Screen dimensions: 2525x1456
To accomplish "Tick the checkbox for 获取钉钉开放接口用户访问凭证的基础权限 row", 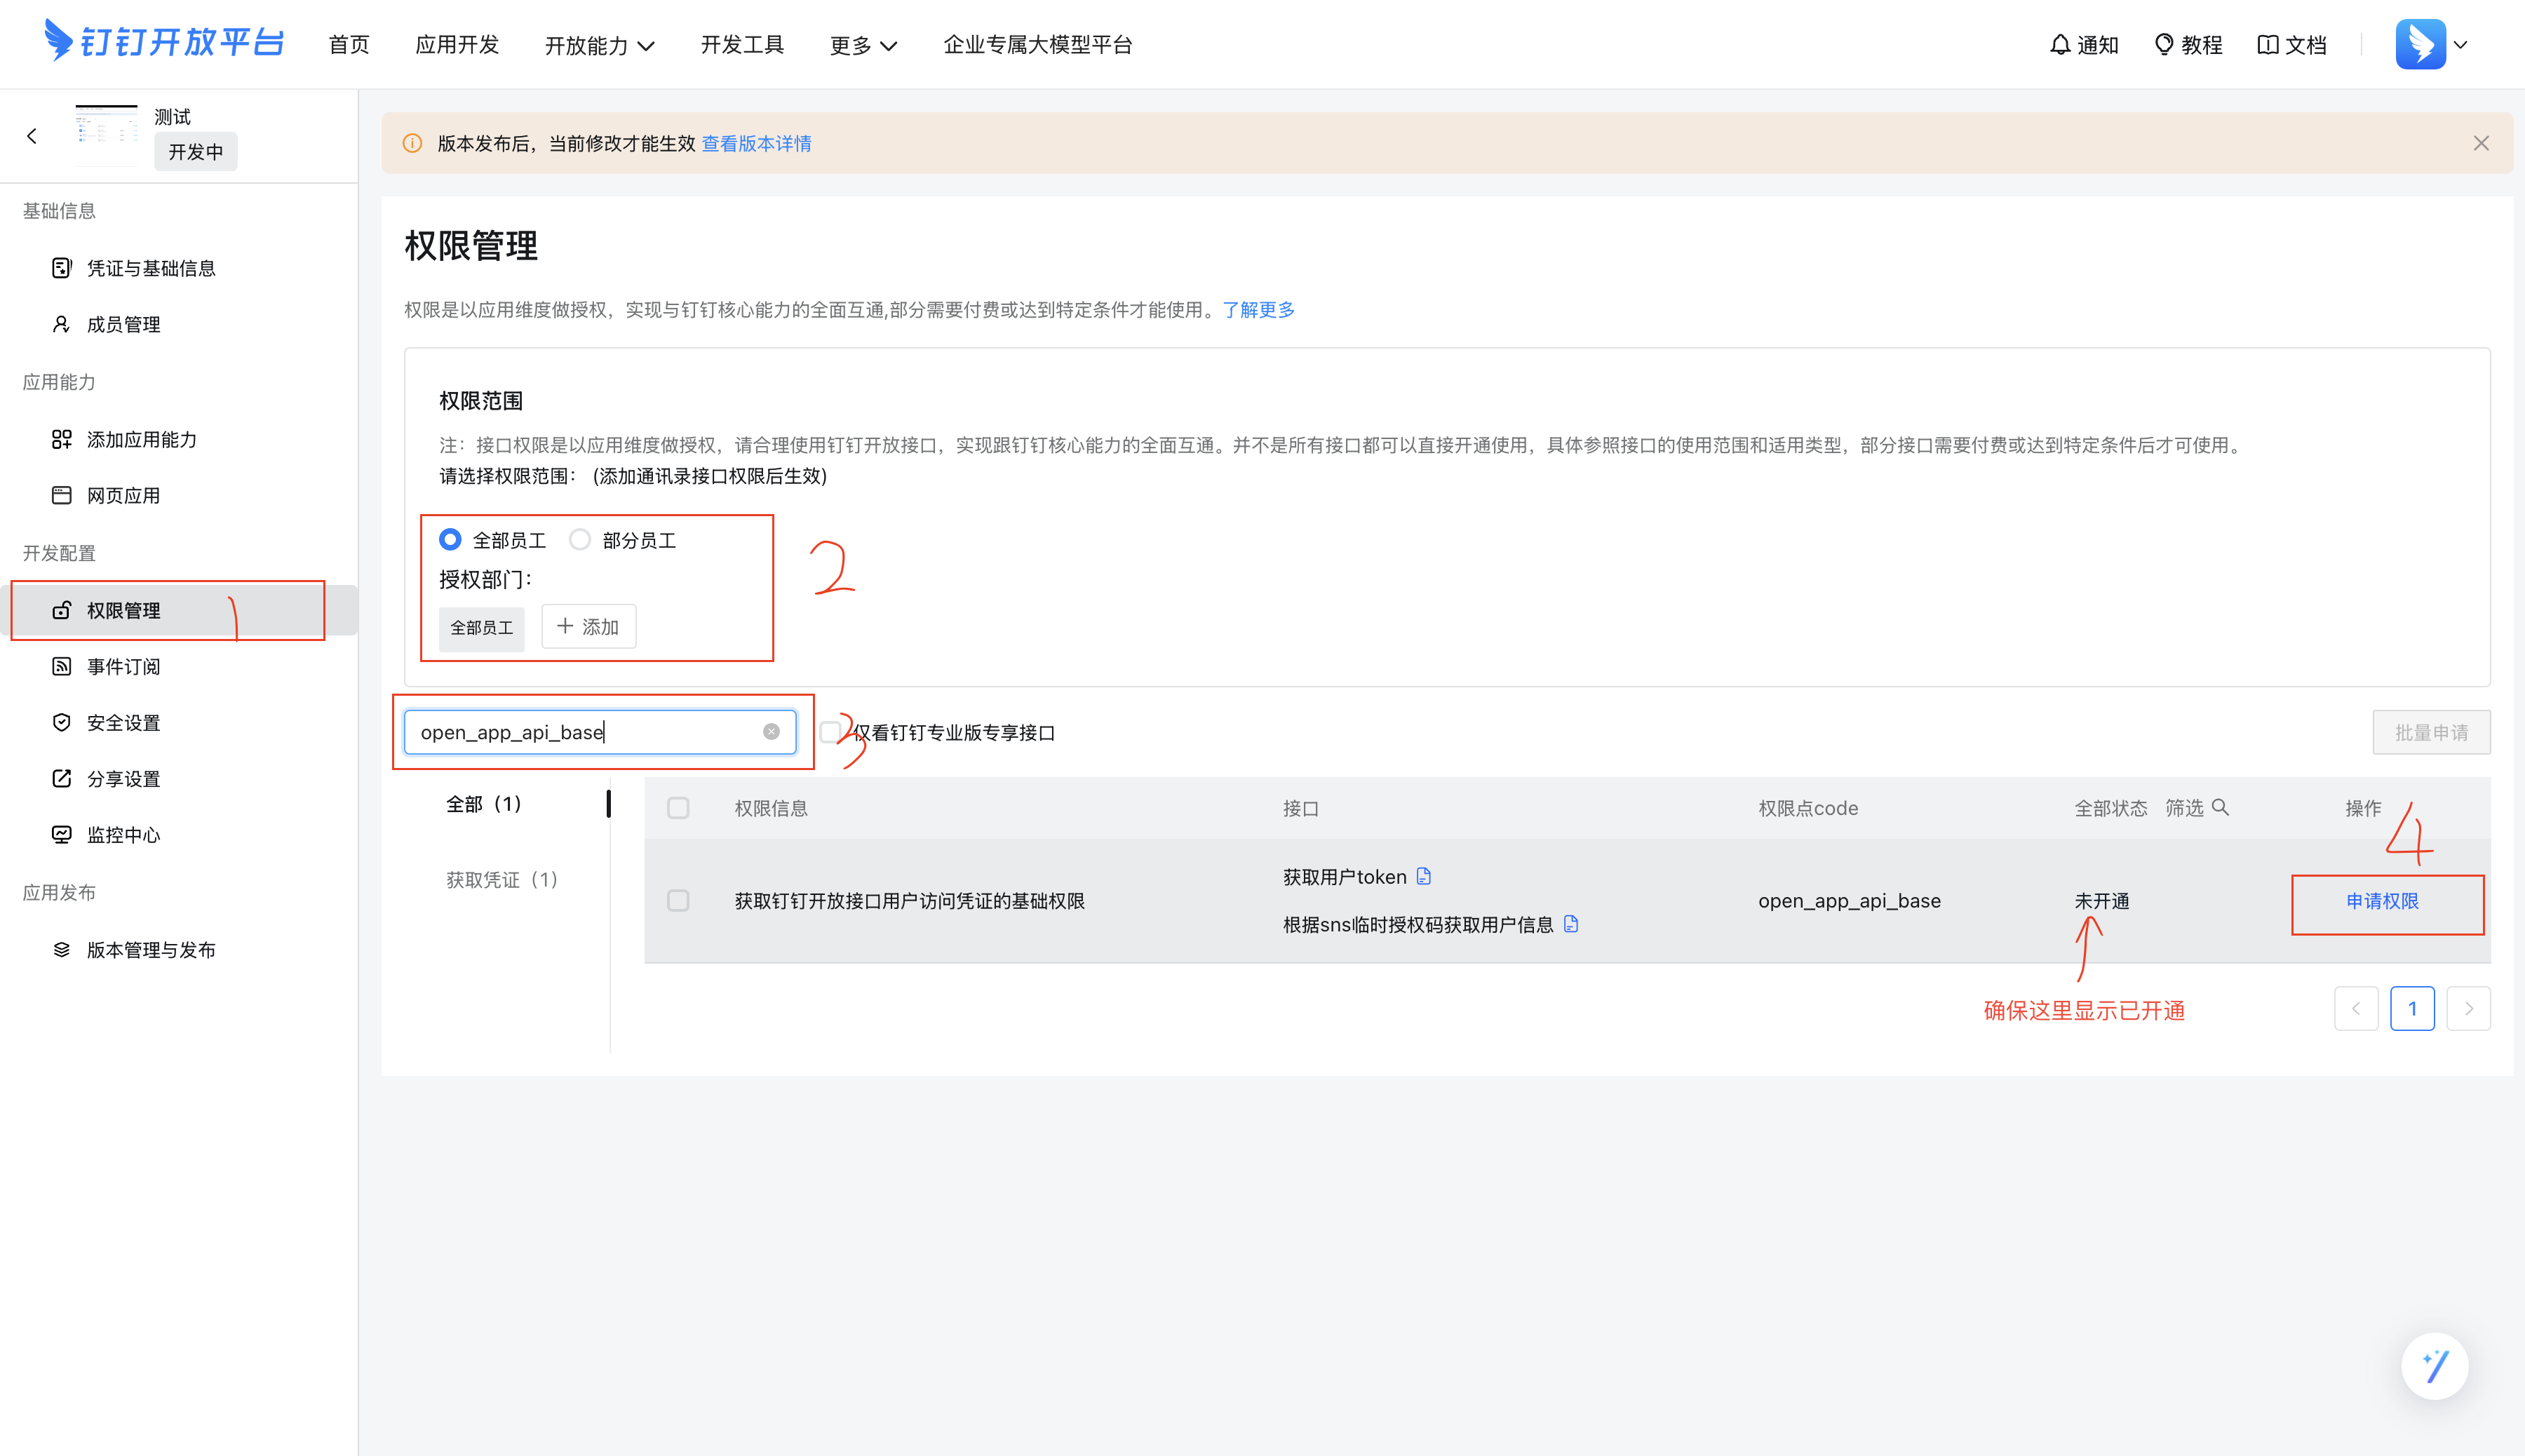I will tap(678, 901).
